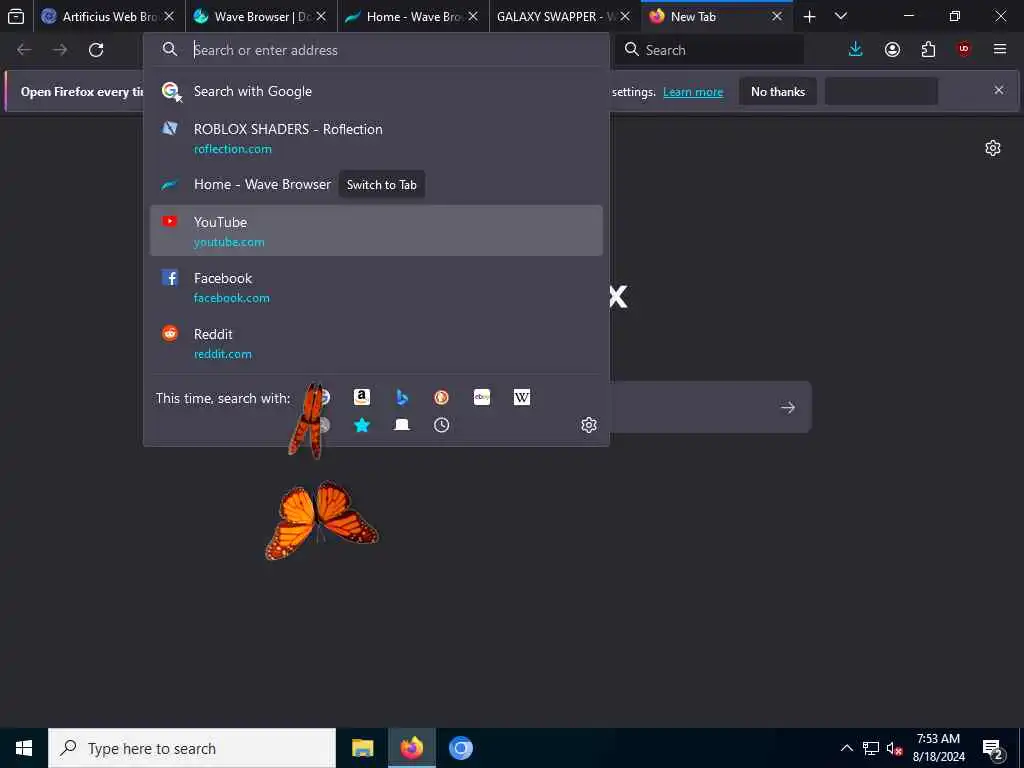
Task: Expand the list all tabs chevron
Action: click(x=841, y=16)
